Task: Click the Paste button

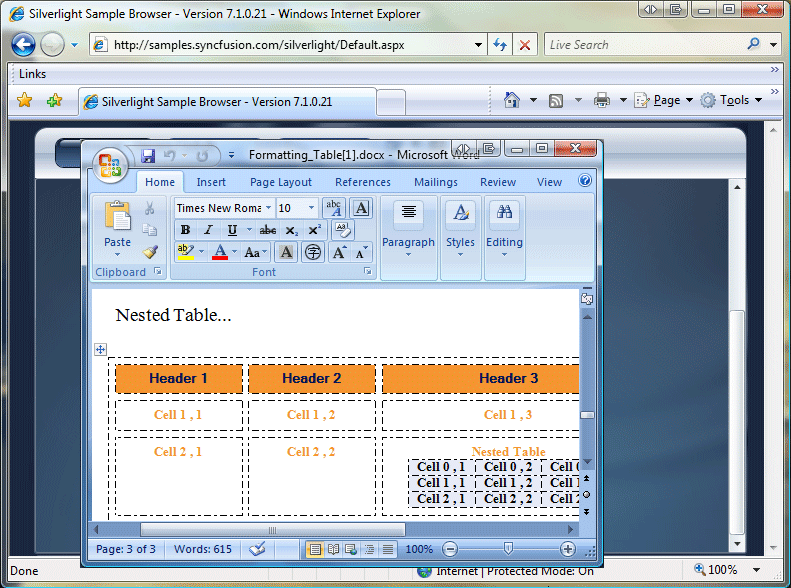Action: click(118, 224)
